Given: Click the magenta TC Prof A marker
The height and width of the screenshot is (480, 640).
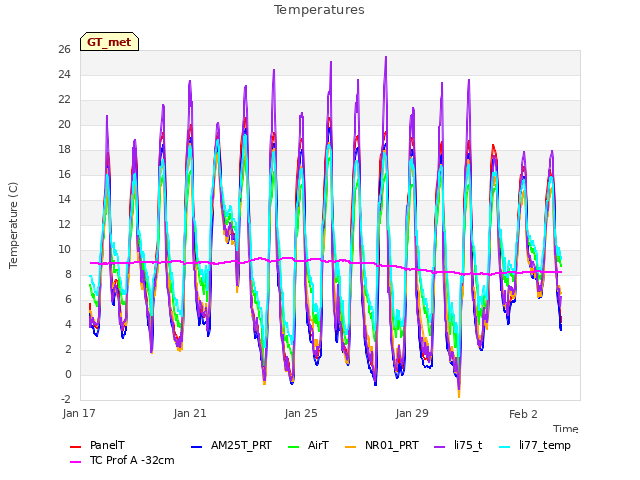Looking at the screenshot, I should tap(76, 462).
